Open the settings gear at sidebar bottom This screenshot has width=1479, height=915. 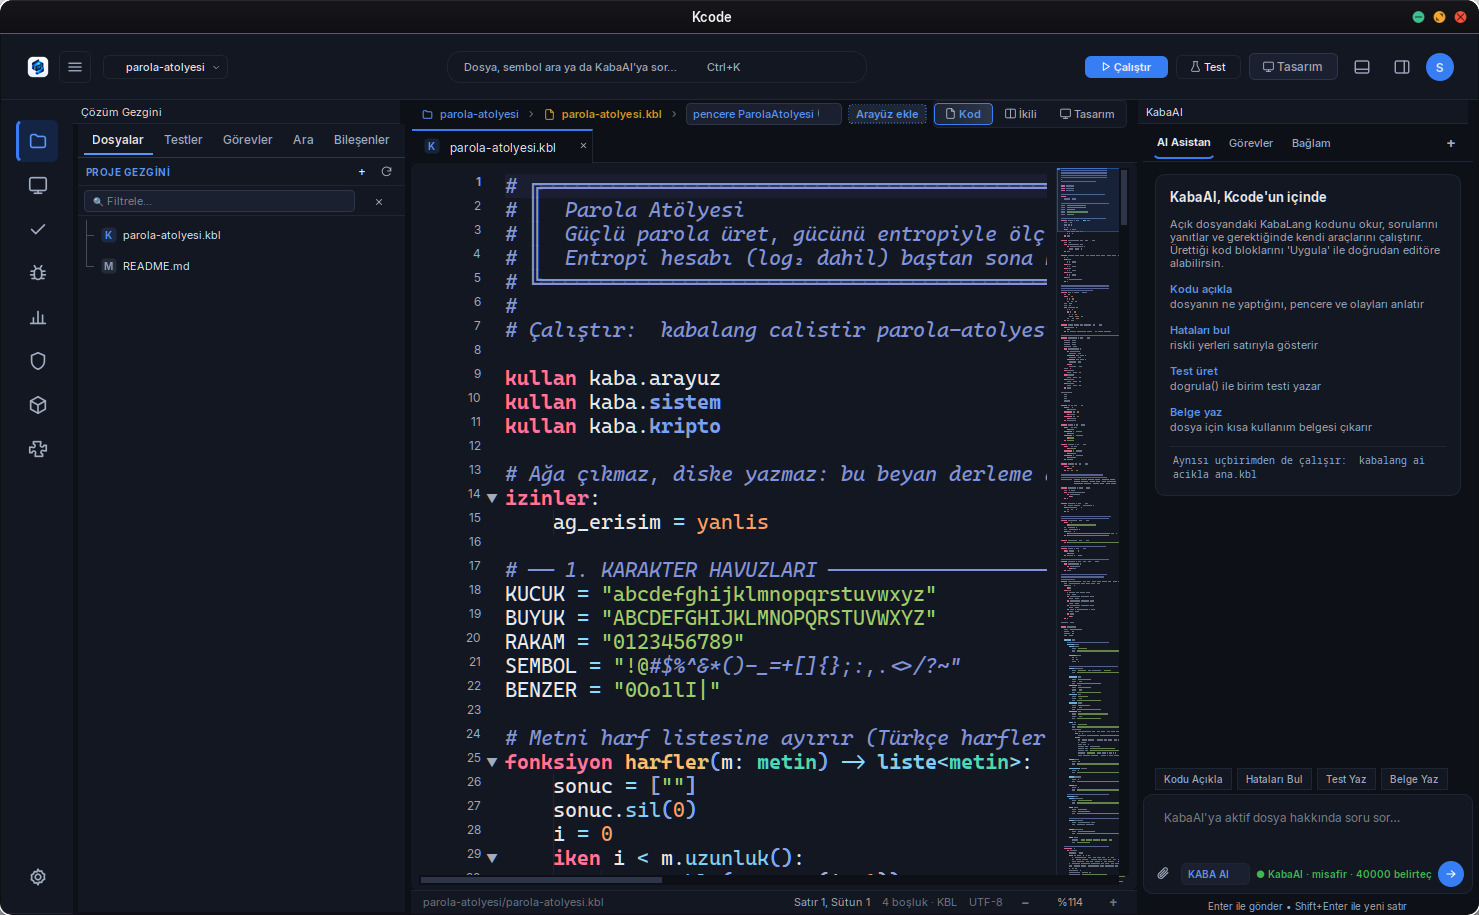click(x=38, y=877)
